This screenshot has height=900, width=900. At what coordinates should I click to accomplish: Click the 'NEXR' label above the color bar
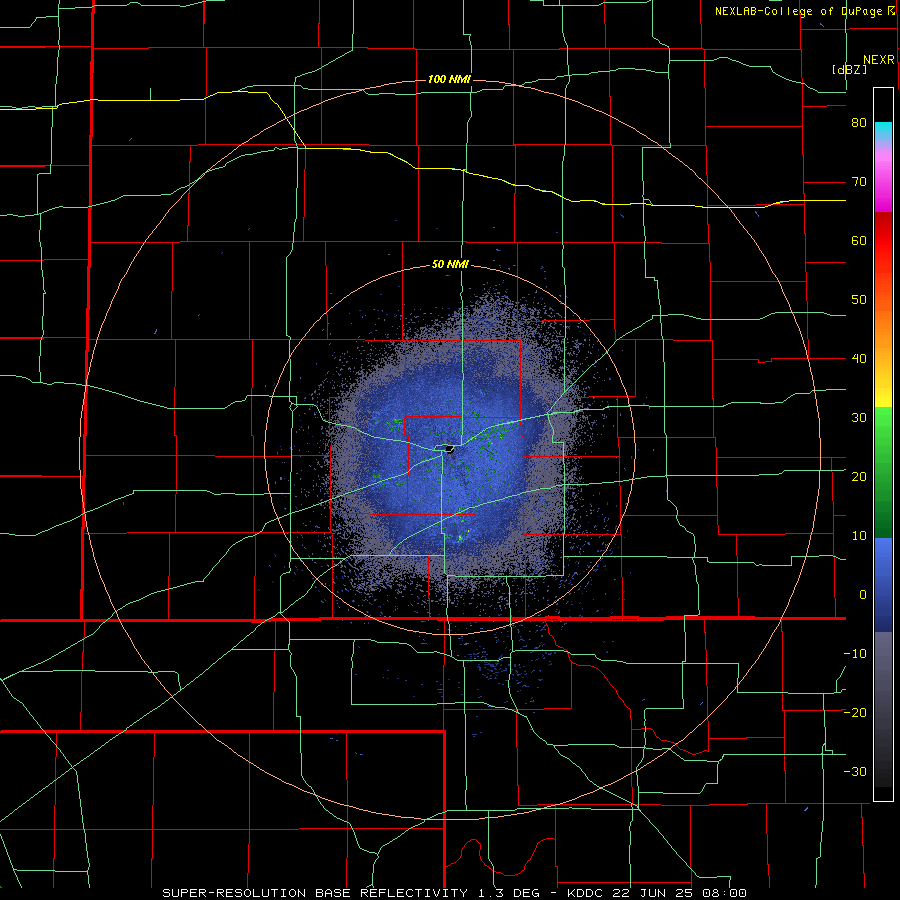pyautogui.click(x=879, y=60)
